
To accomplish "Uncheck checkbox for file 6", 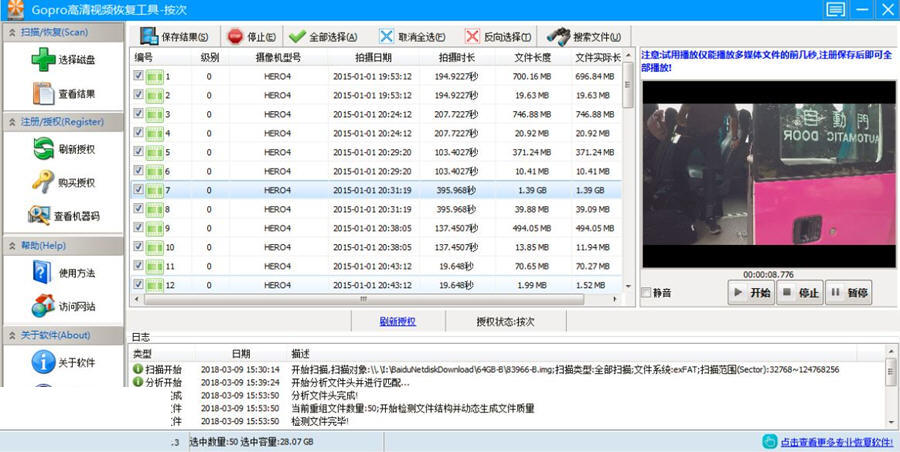I will point(138,170).
